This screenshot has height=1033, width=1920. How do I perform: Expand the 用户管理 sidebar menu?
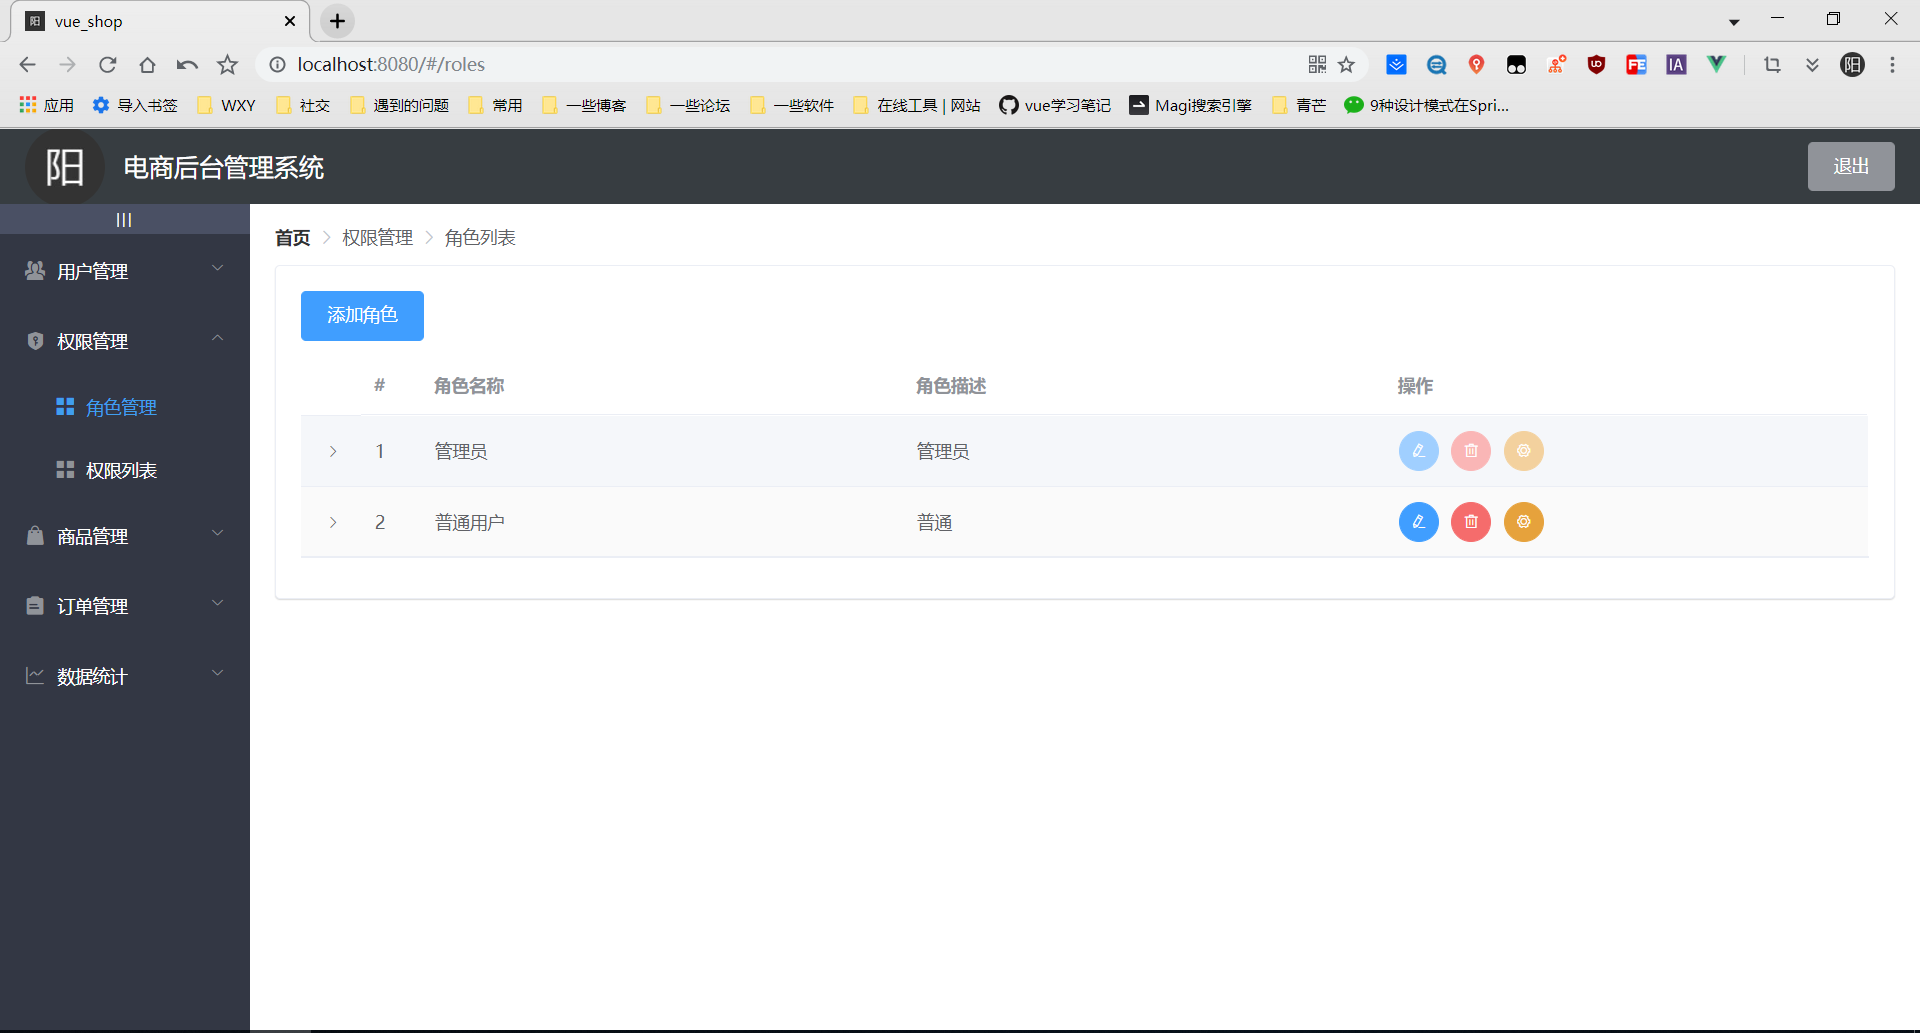tap(125, 271)
